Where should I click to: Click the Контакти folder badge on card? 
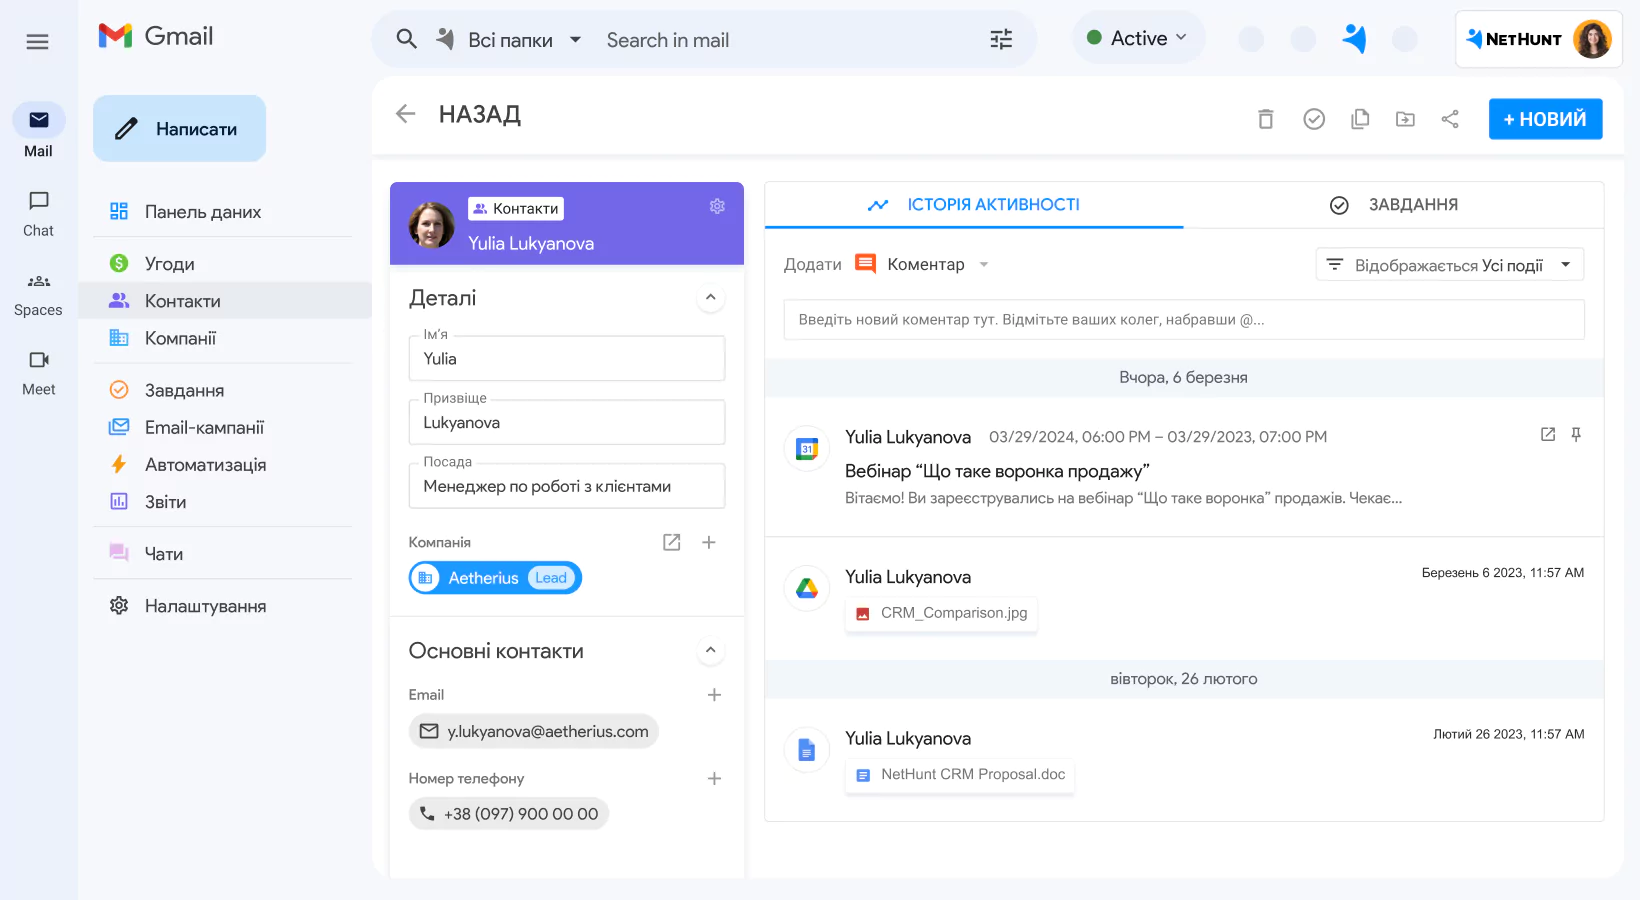(516, 208)
